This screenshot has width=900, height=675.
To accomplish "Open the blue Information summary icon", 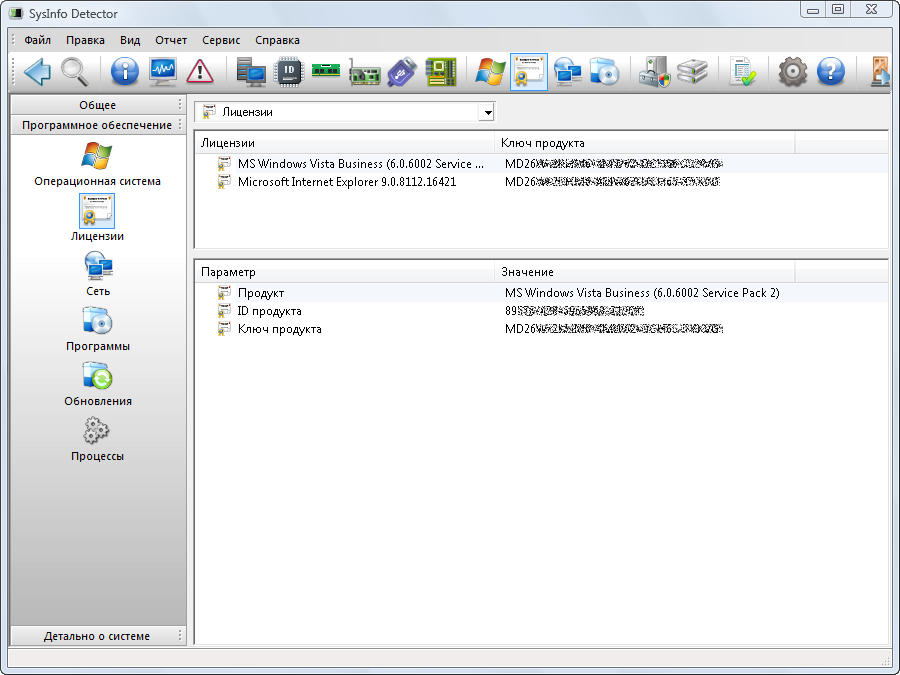I will [125, 72].
